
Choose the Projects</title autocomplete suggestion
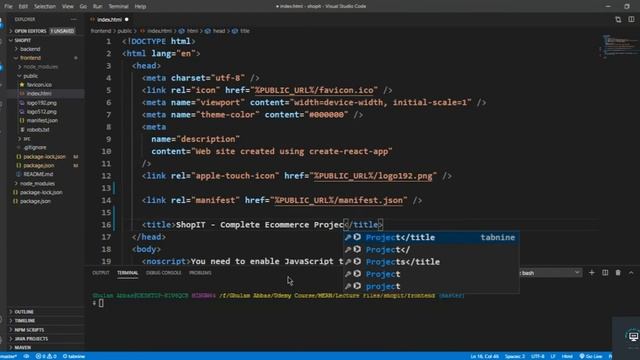[x=431, y=262]
